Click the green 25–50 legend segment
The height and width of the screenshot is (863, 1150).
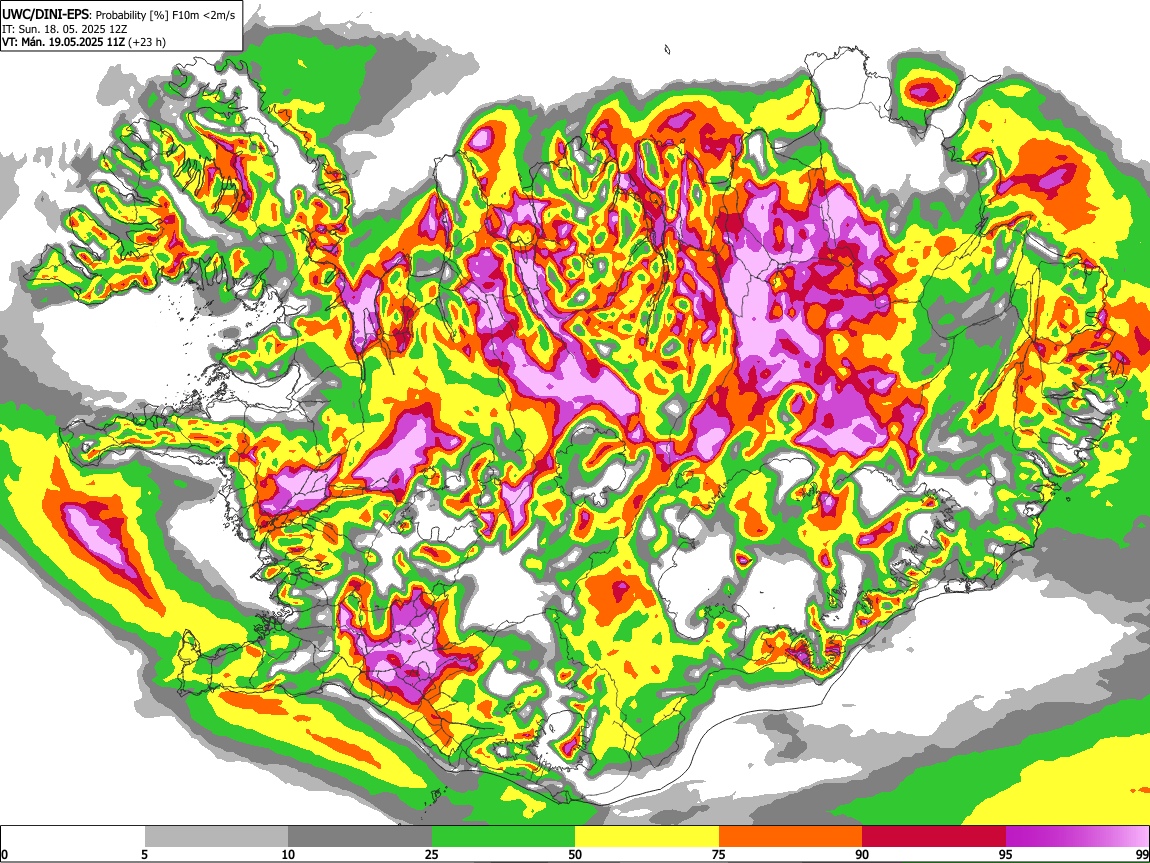pos(503,836)
